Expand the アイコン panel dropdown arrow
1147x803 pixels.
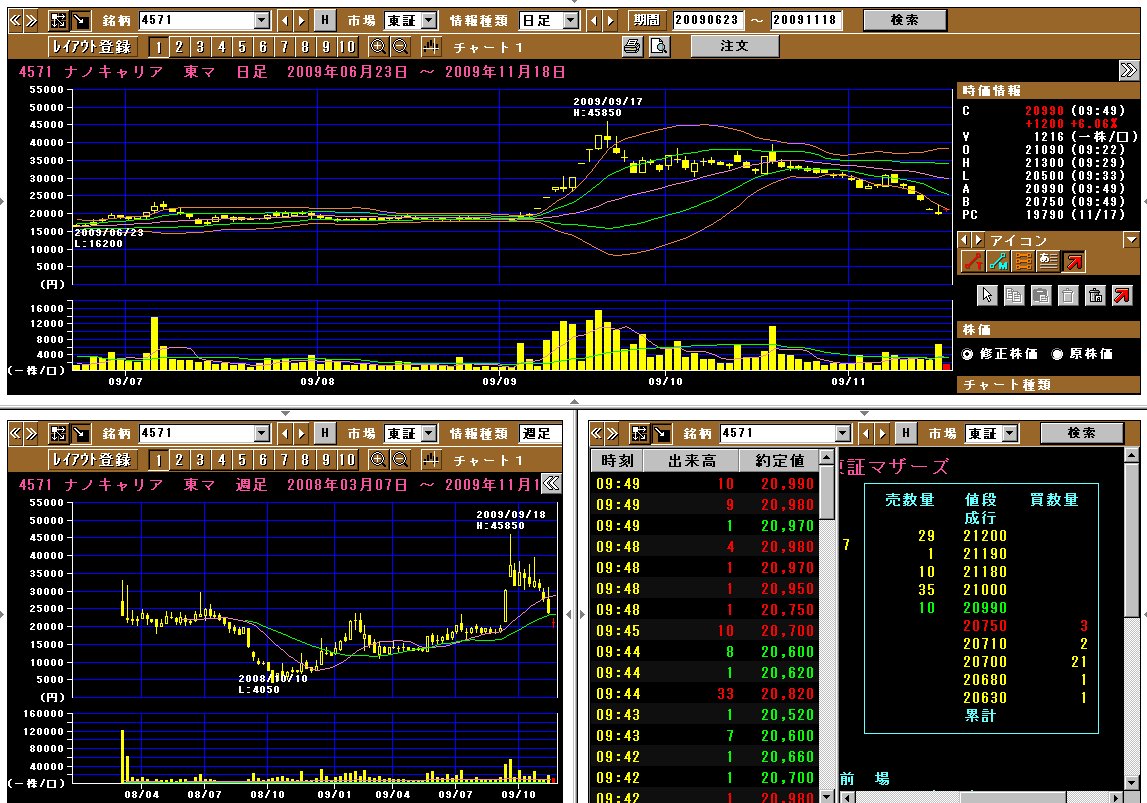[1131, 240]
